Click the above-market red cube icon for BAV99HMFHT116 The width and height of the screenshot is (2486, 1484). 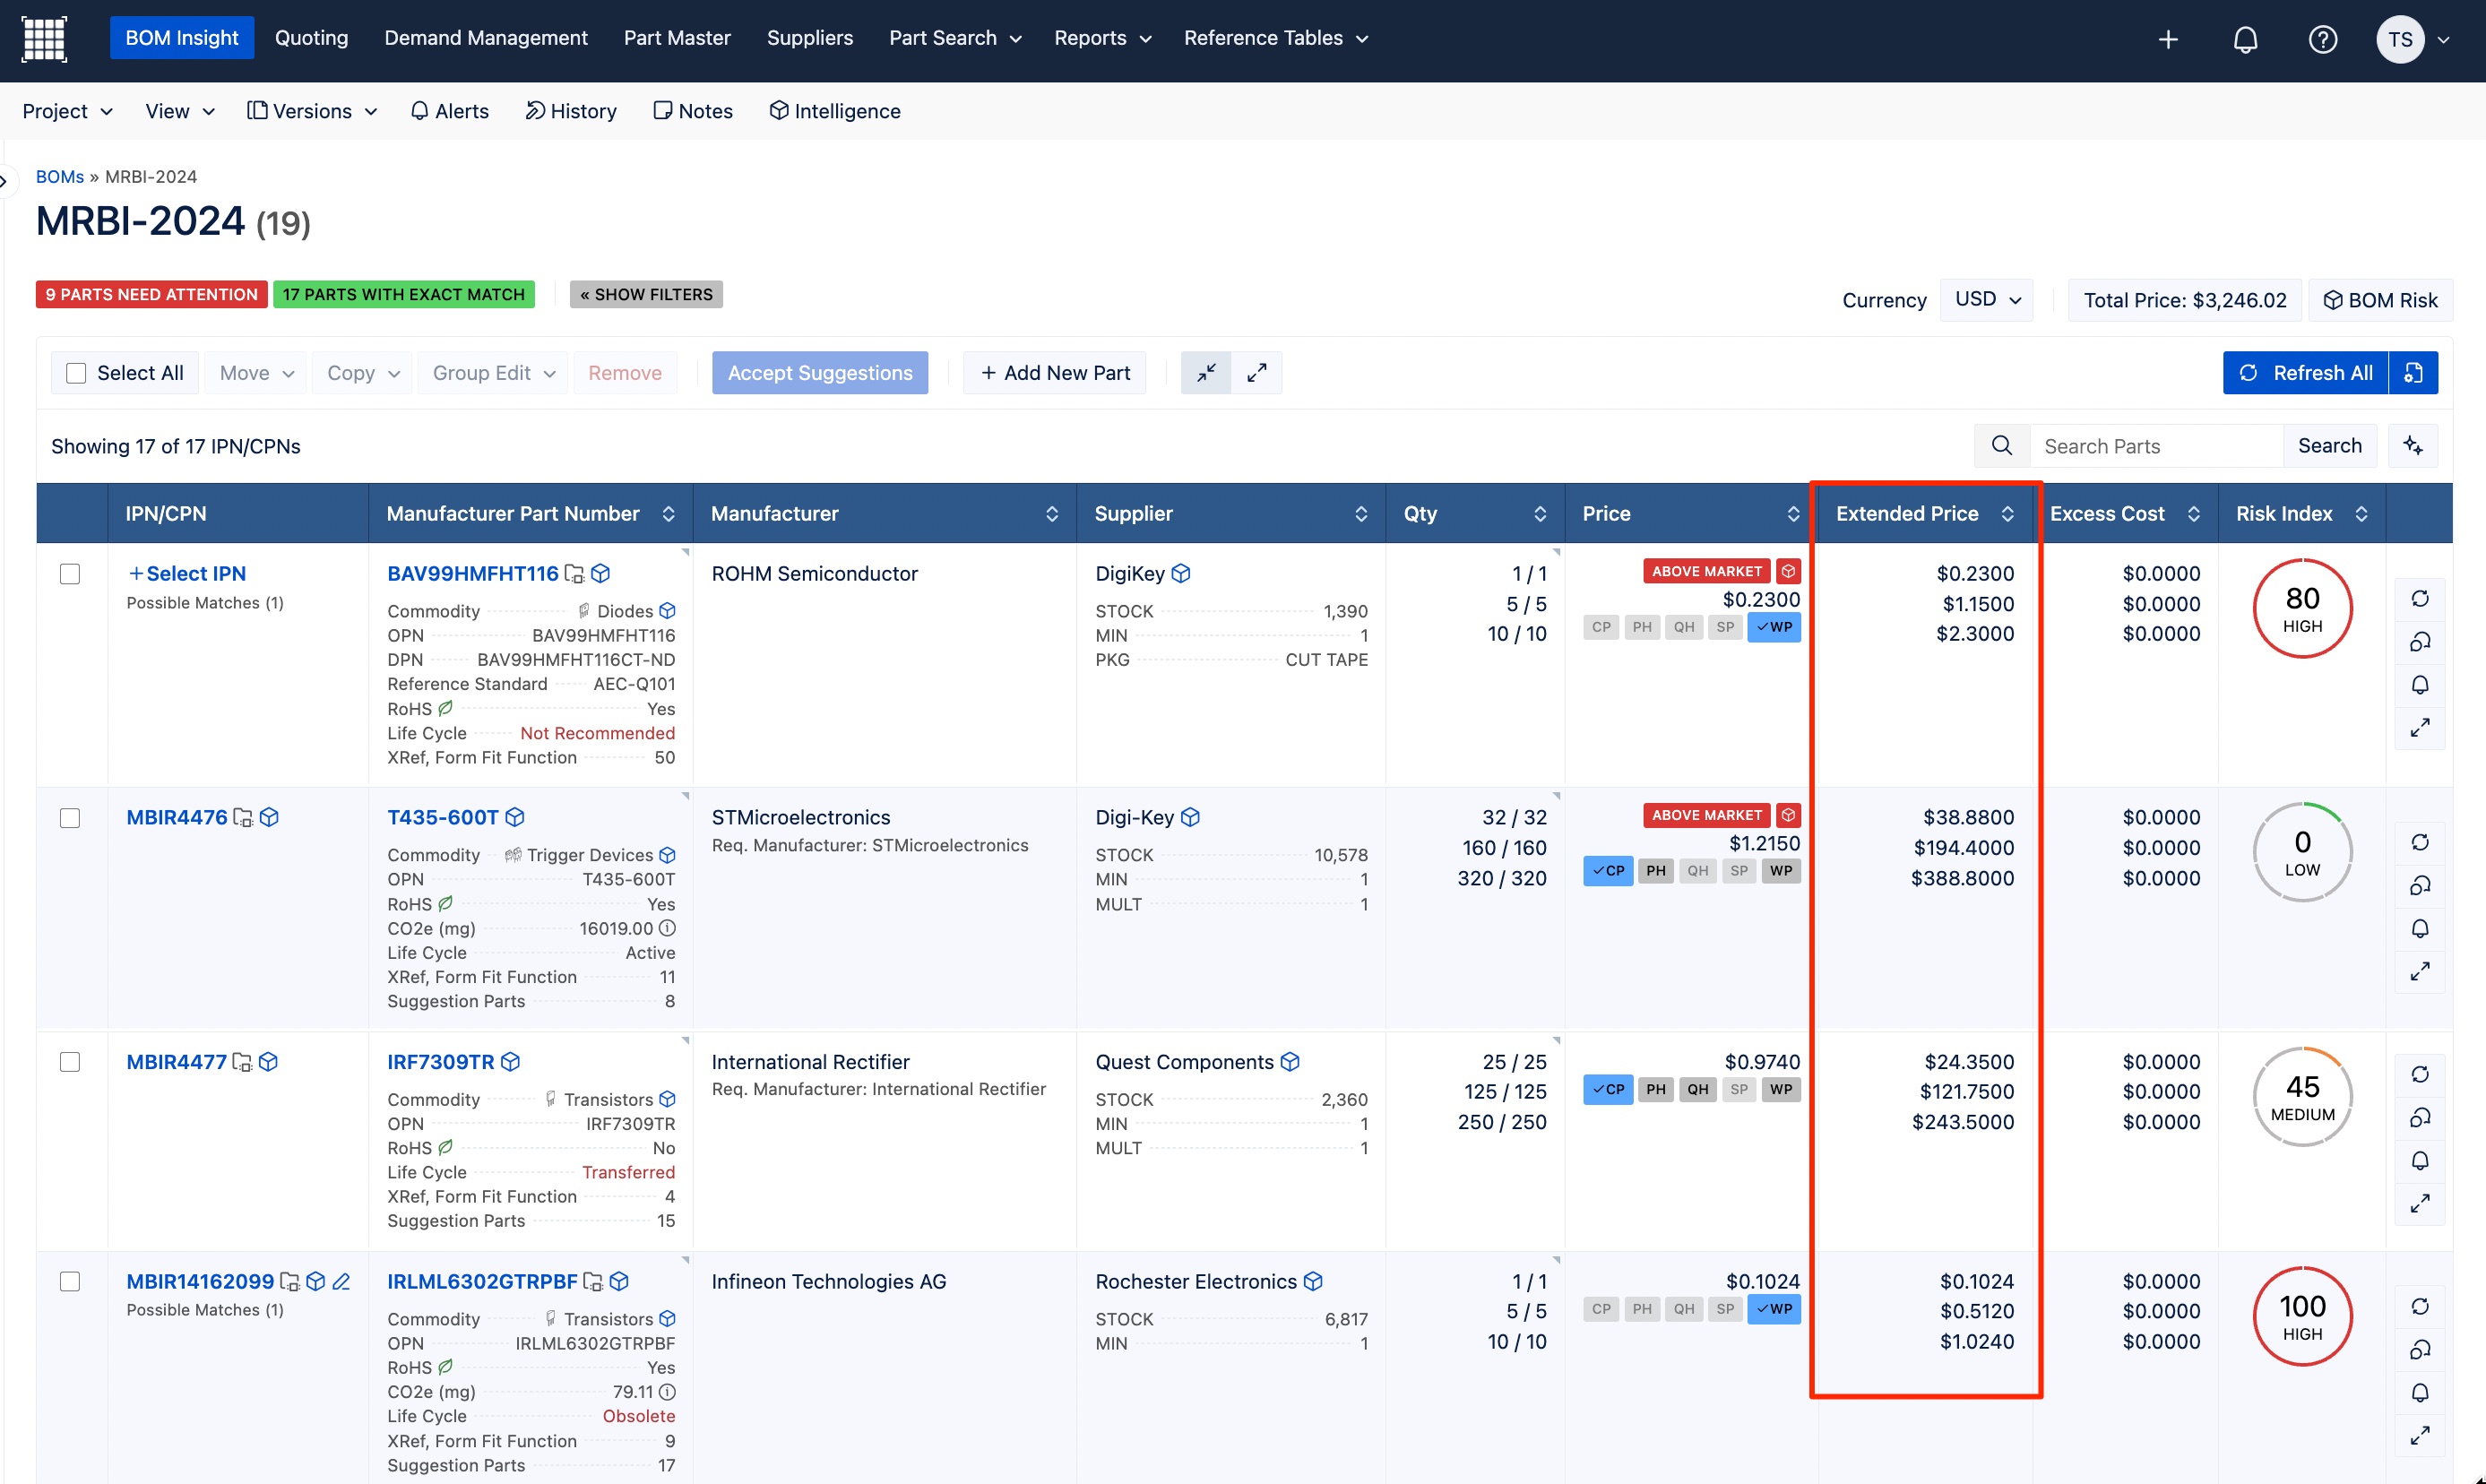pyautogui.click(x=1788, y=571)
